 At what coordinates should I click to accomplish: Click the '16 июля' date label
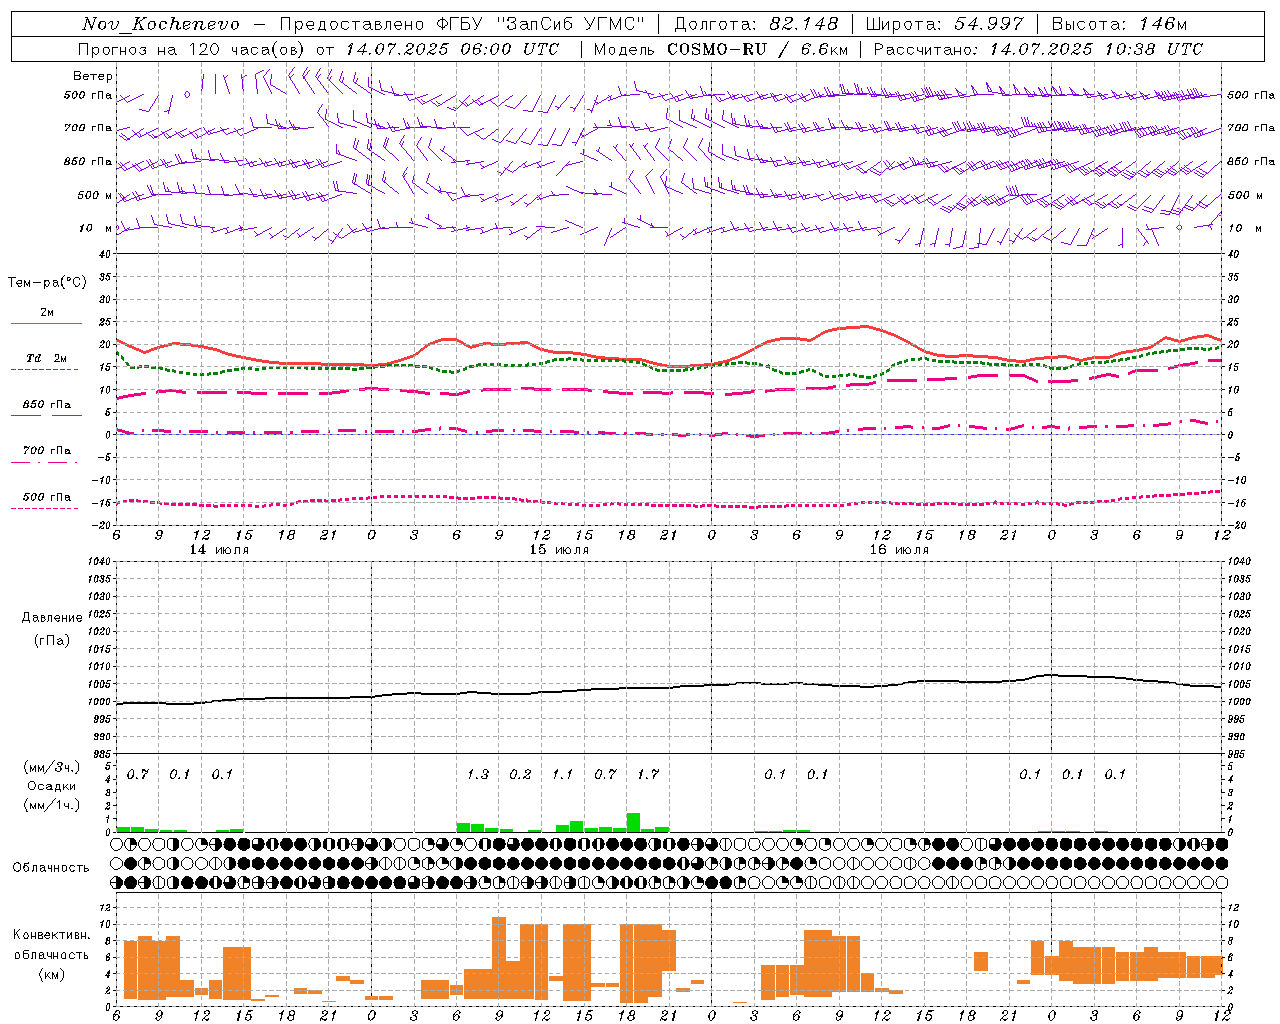[899, 550]
